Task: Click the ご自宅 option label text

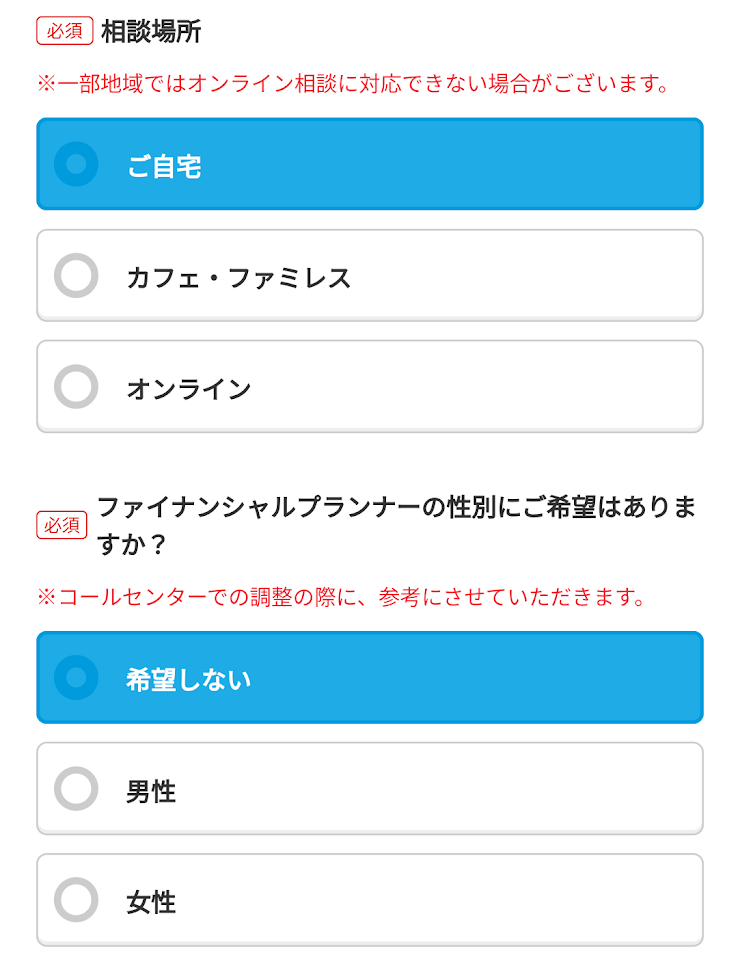Action: point(164,166)
